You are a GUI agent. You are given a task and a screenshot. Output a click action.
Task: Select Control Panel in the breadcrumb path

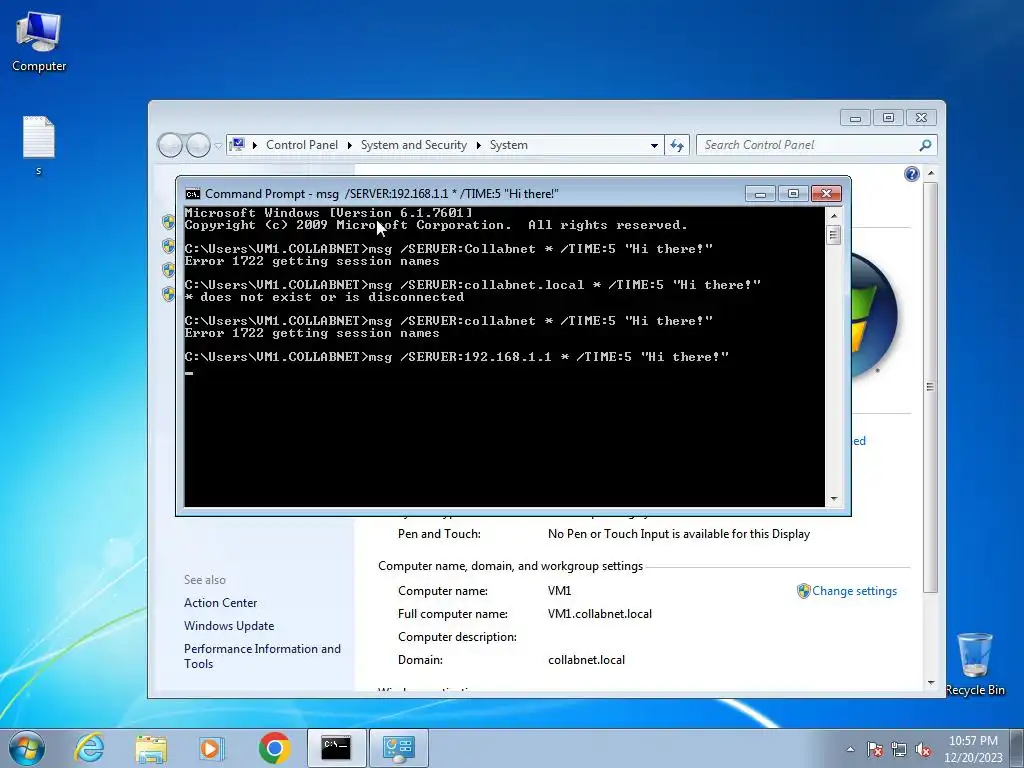(302, 145)
